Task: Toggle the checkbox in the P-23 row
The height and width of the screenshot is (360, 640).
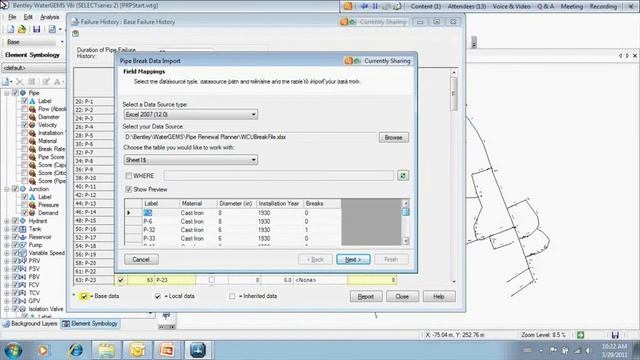Action: tap(120, 280)
